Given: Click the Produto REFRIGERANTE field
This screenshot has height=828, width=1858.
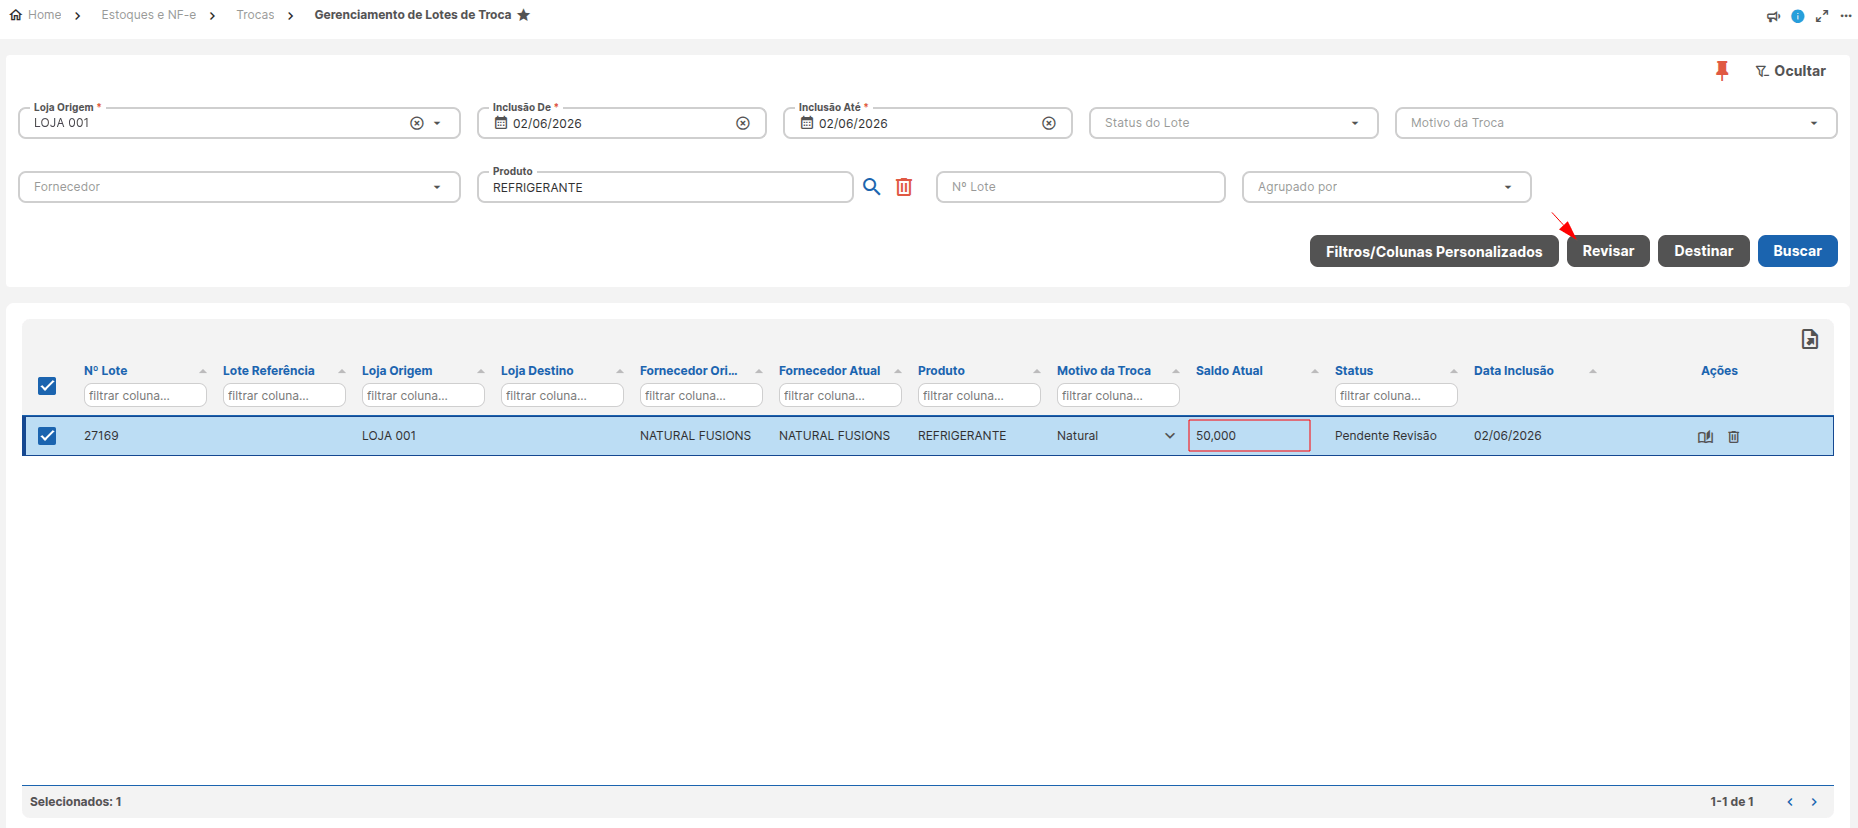Looking at the screenshot, I should tap(665, 187).
